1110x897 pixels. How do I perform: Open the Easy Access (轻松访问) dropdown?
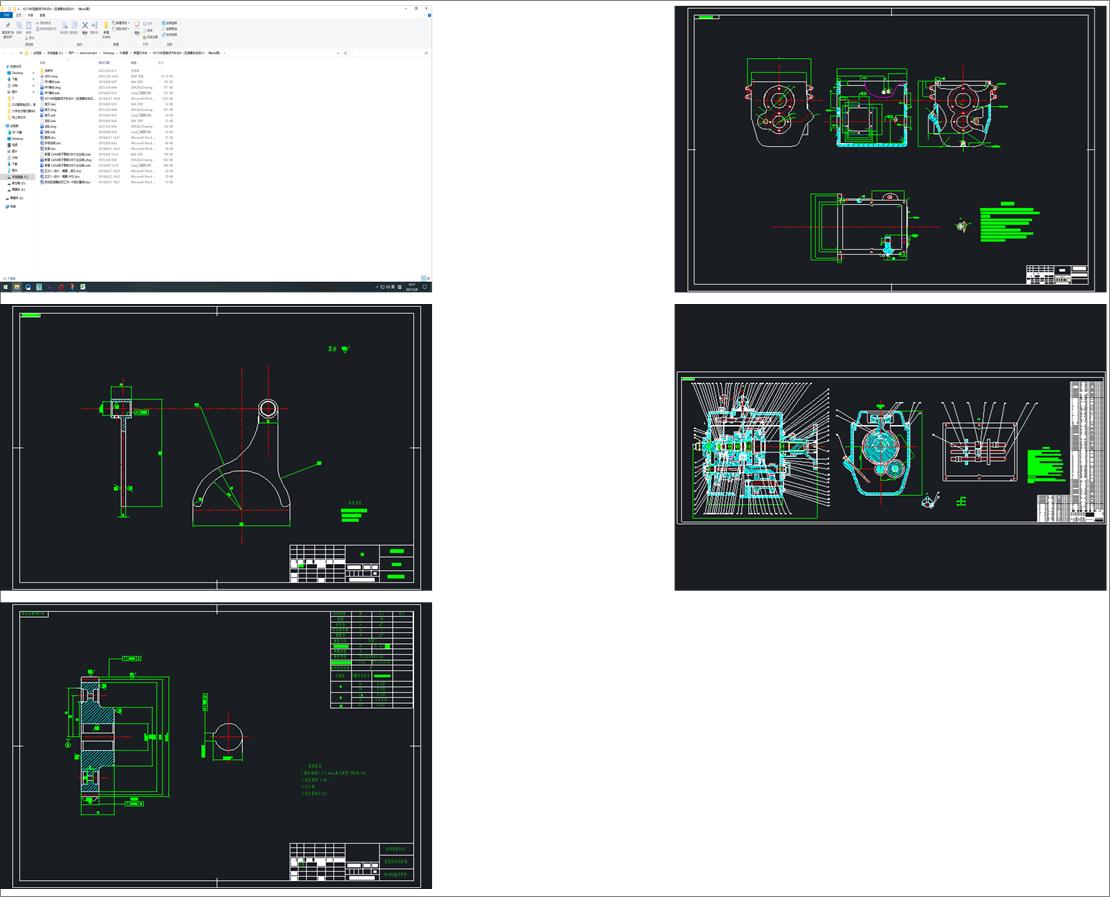pos(122,28)
